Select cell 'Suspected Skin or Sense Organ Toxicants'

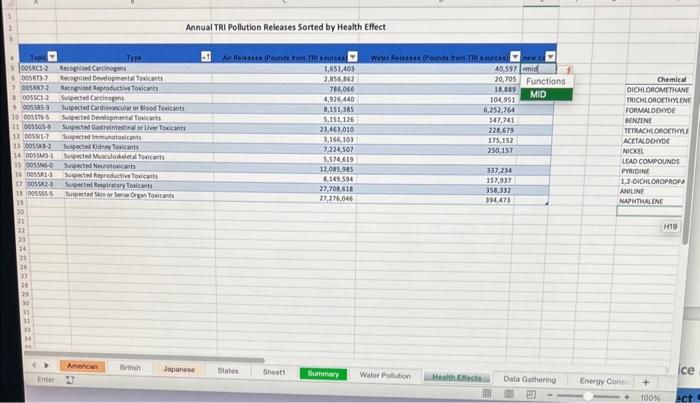click(x=120, y=195)
